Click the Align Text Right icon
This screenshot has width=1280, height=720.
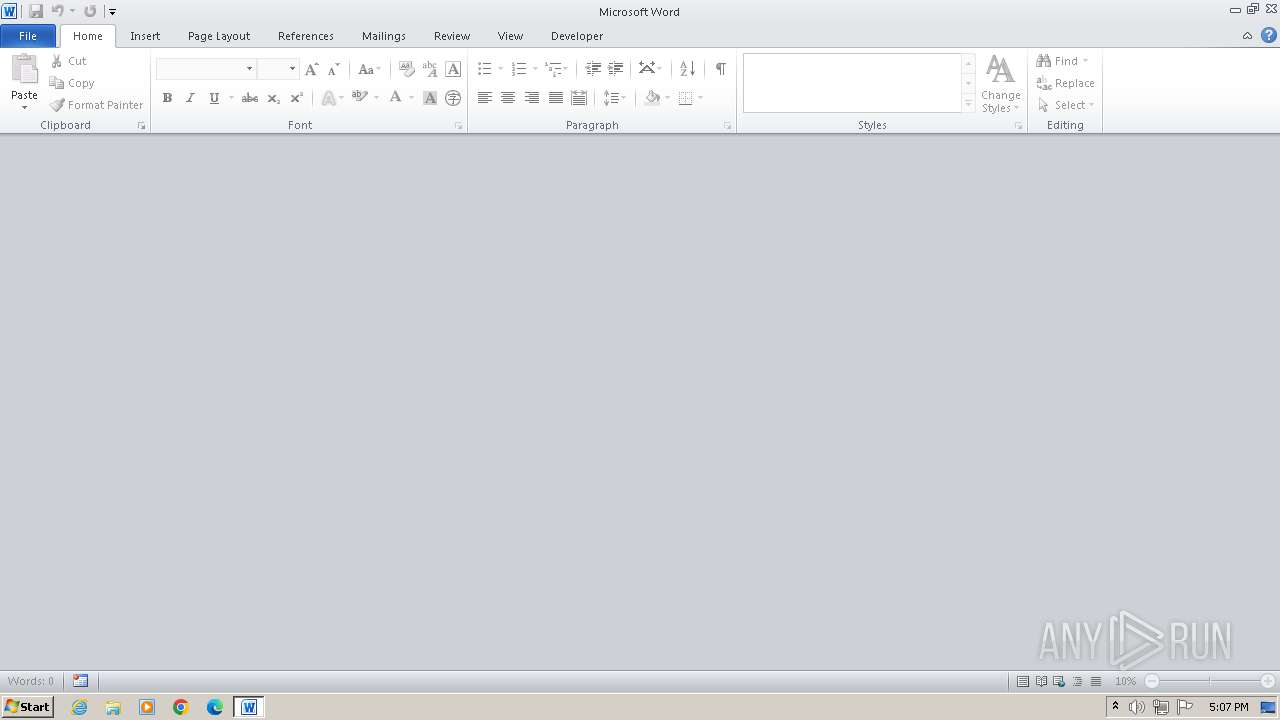[532, 98]
